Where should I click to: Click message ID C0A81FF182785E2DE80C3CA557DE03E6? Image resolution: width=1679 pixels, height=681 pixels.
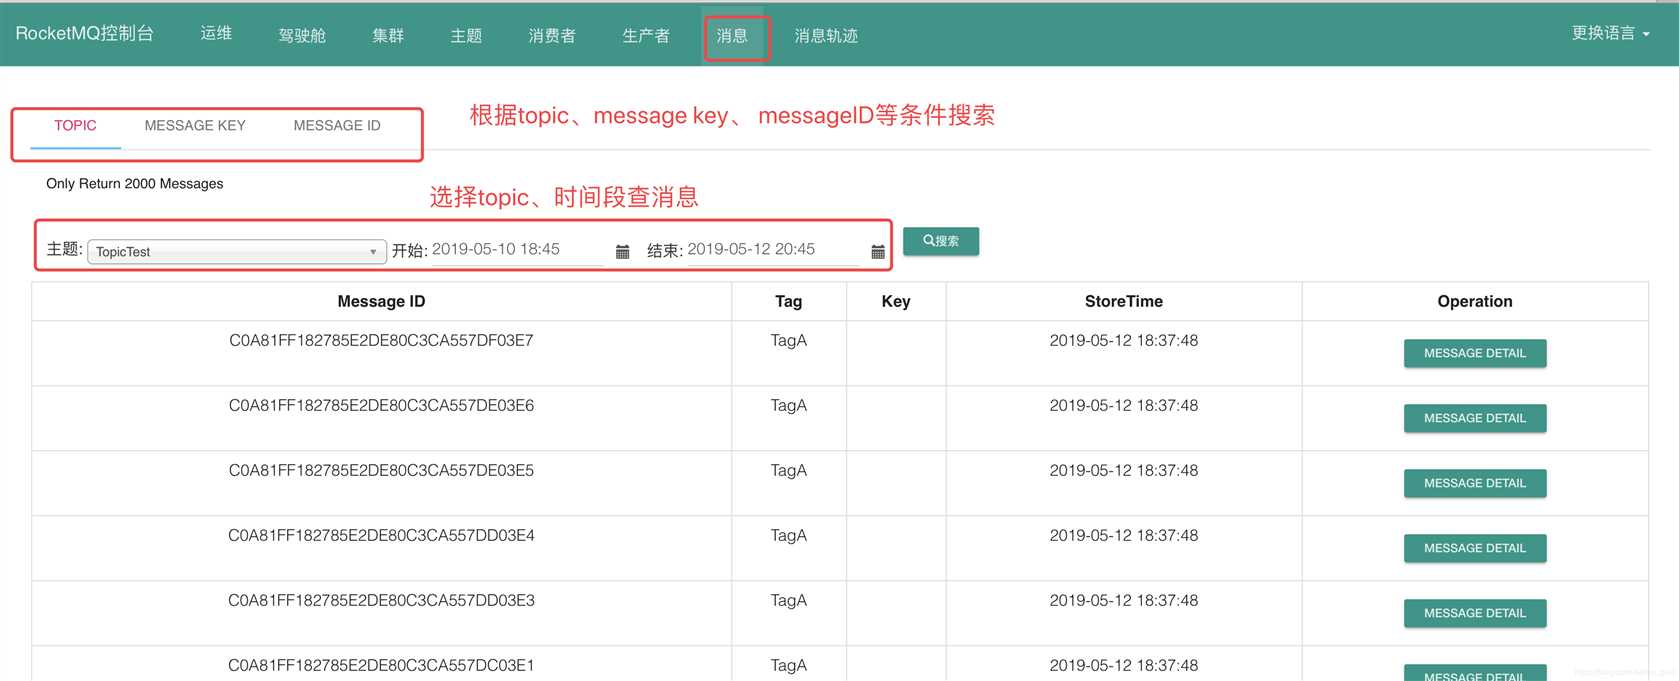(x=381, y=406)
